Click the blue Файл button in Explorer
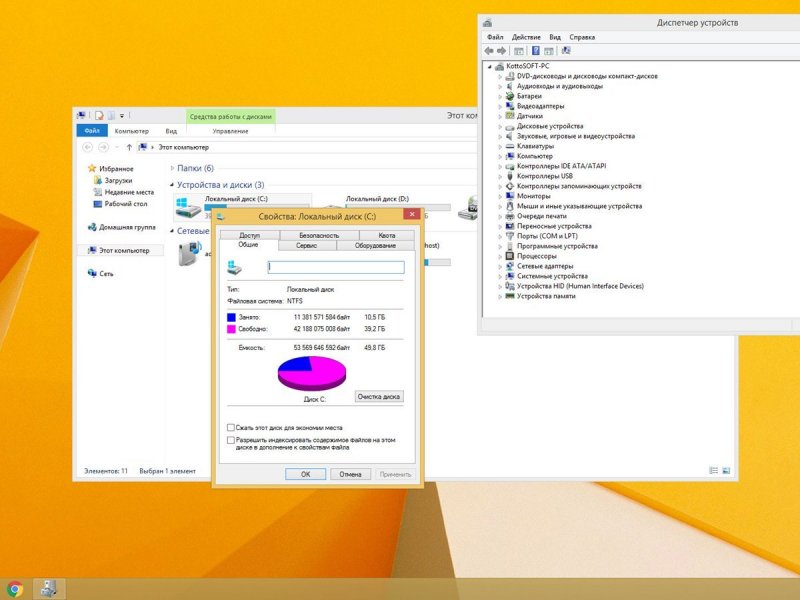The width and height of the screenshot is (800, 600). coord(92,131)
